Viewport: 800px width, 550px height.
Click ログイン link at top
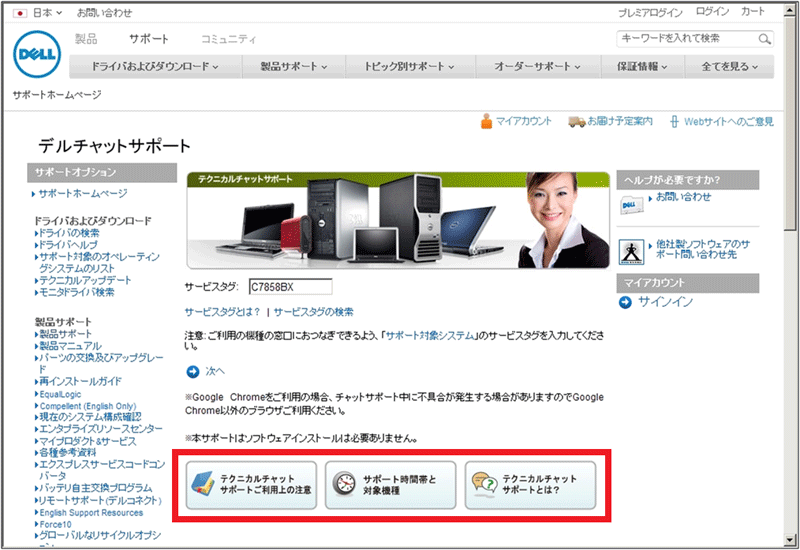tap(712, 12)
